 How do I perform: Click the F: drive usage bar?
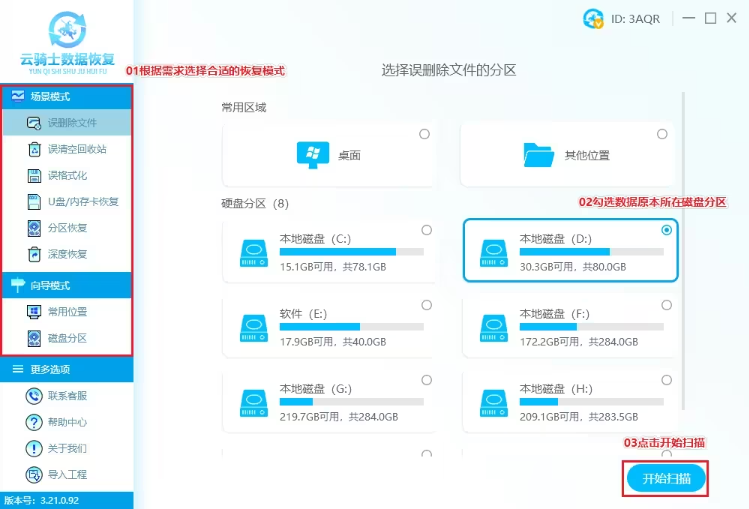[x=591, y=327]
